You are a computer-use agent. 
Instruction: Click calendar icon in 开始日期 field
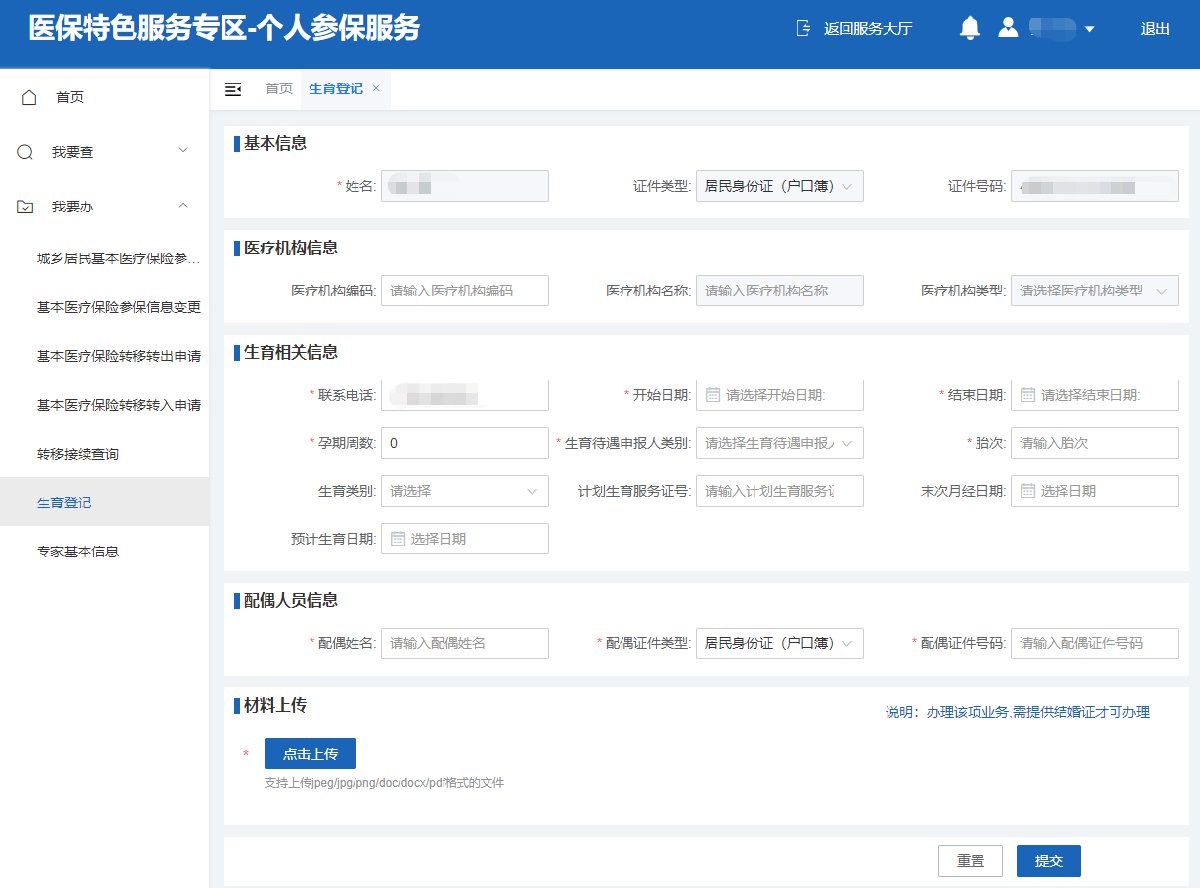pos(713,395)
